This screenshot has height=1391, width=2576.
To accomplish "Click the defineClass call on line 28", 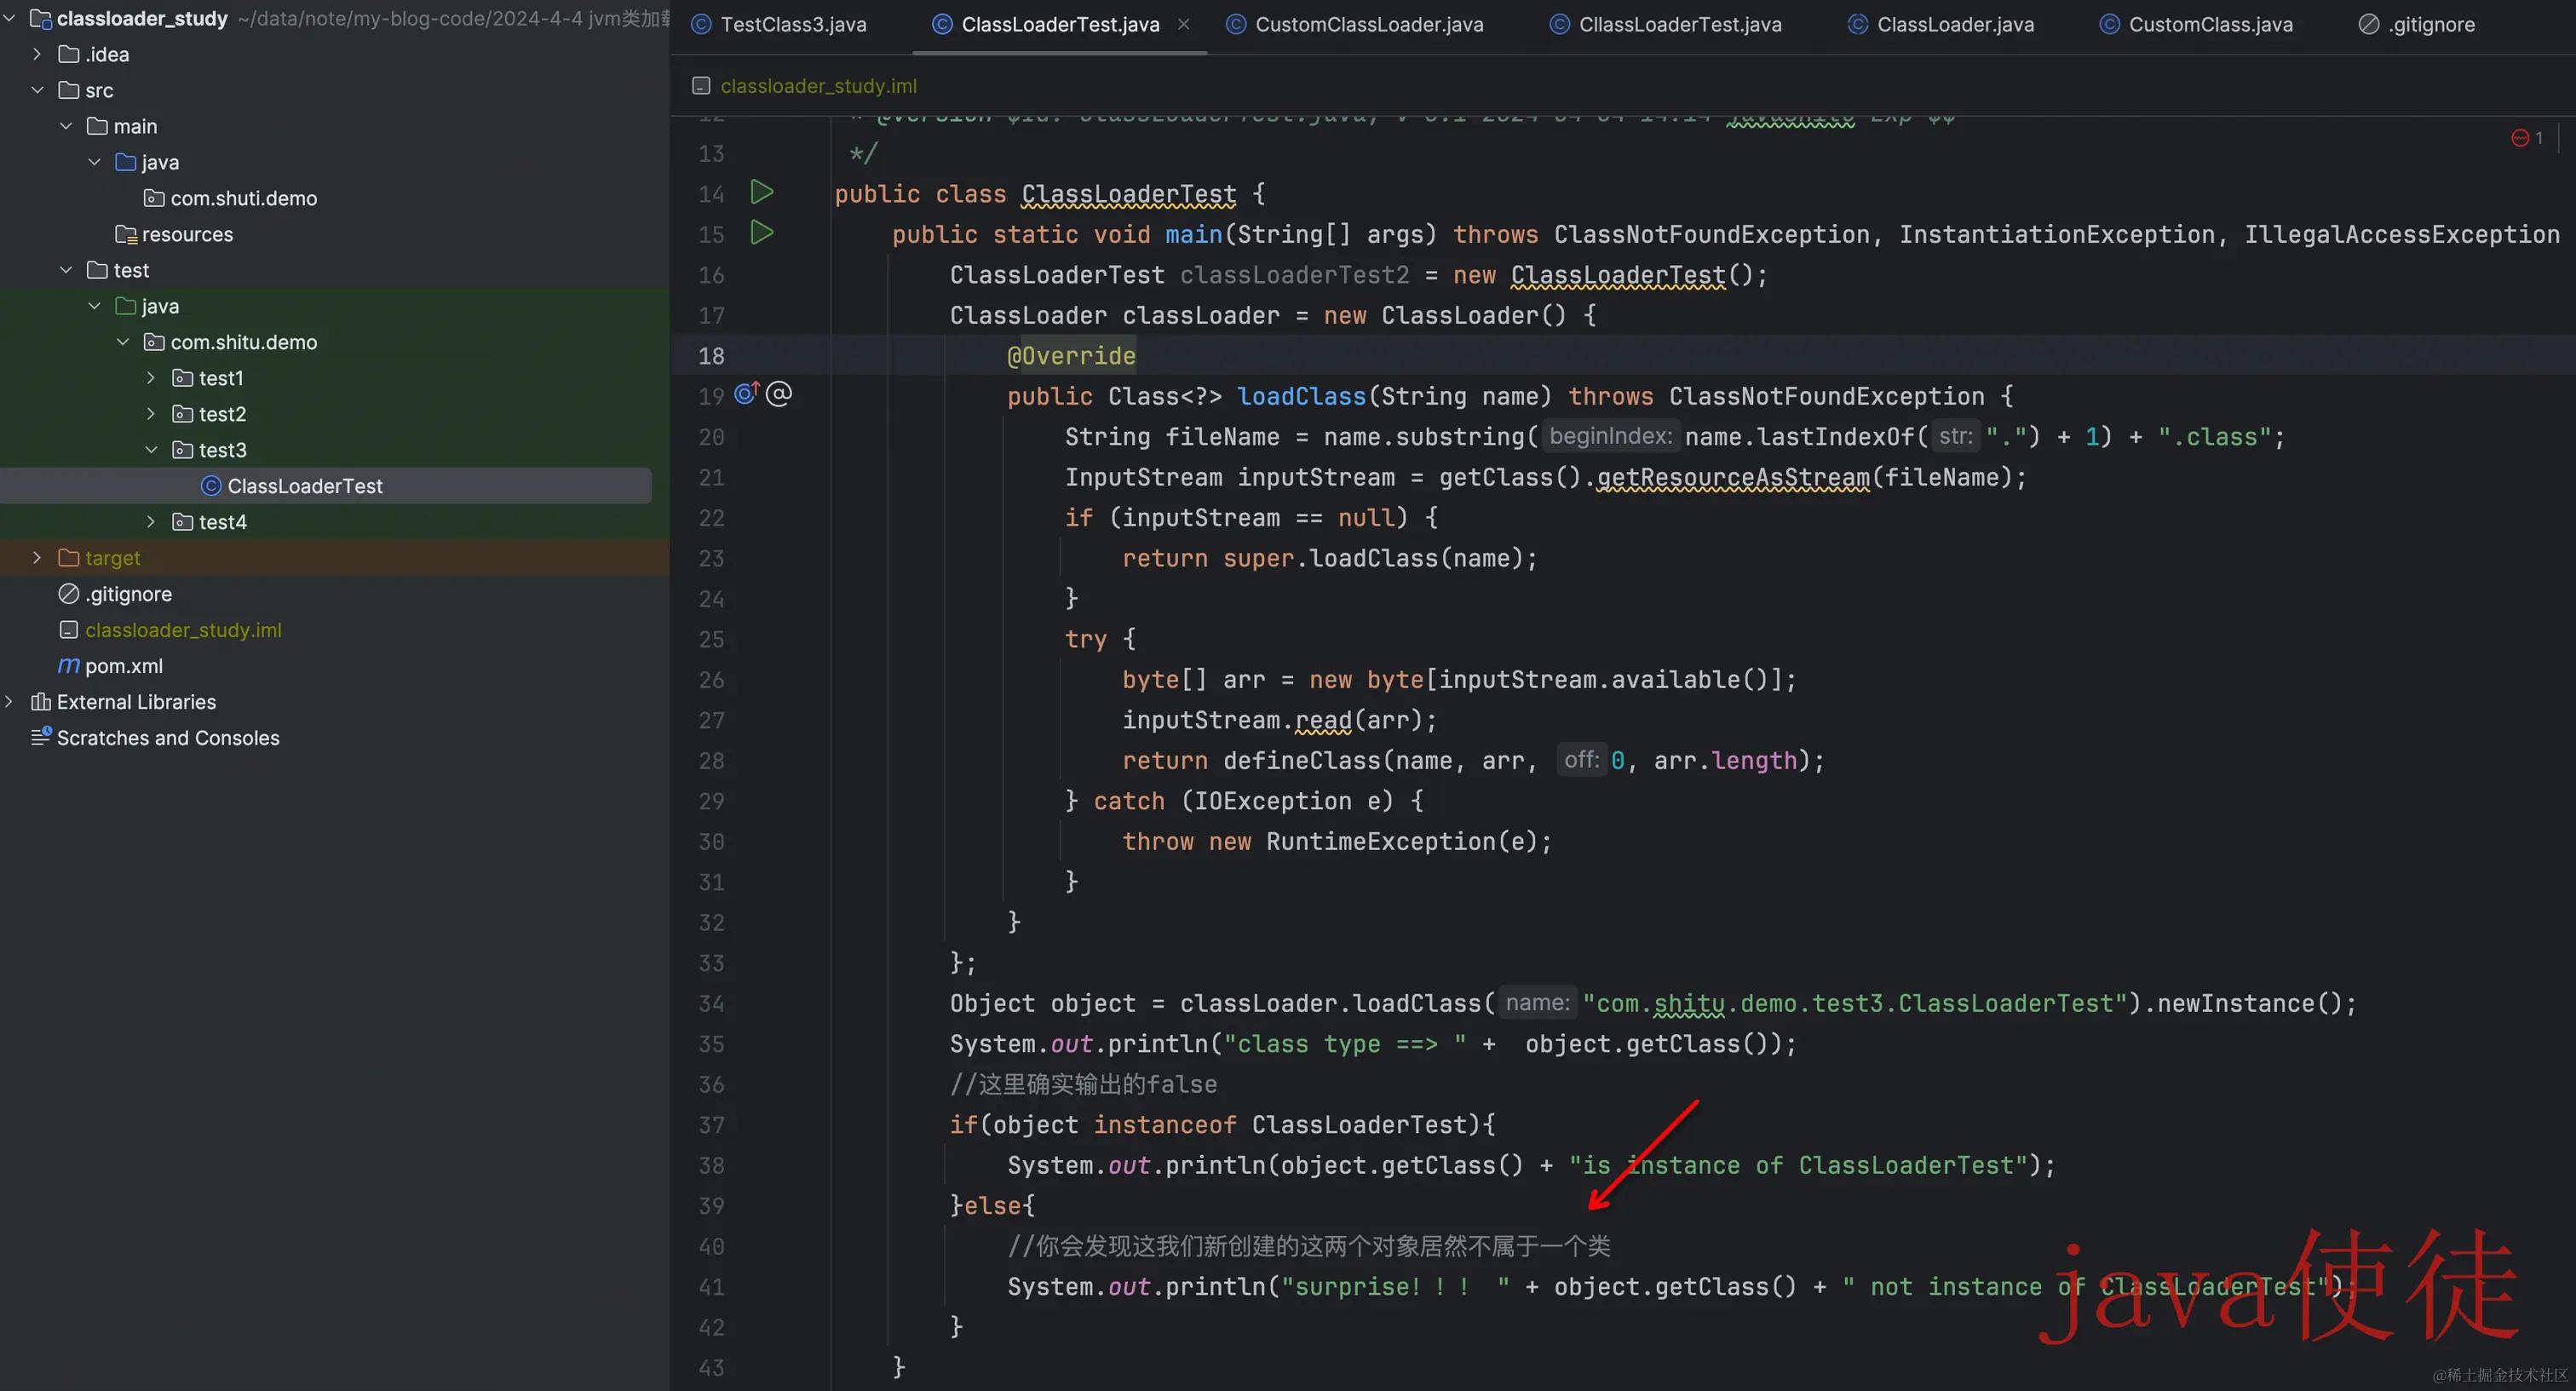I will point(1301,760).
